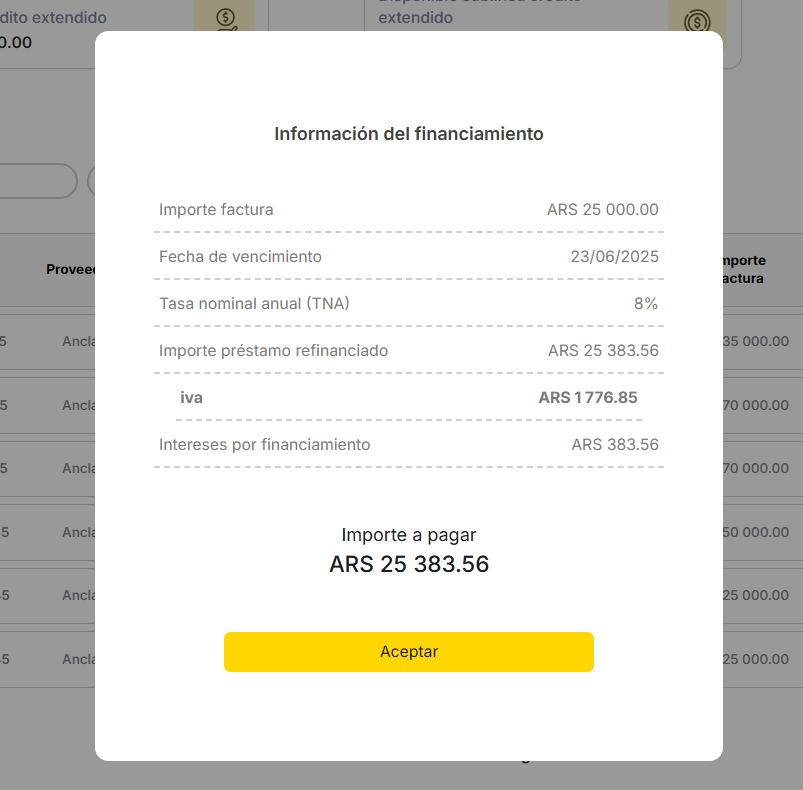Click the Tasa nominal anual (TNA) label
The height and width of the screenshot is (790, 803).
[254, 304]
